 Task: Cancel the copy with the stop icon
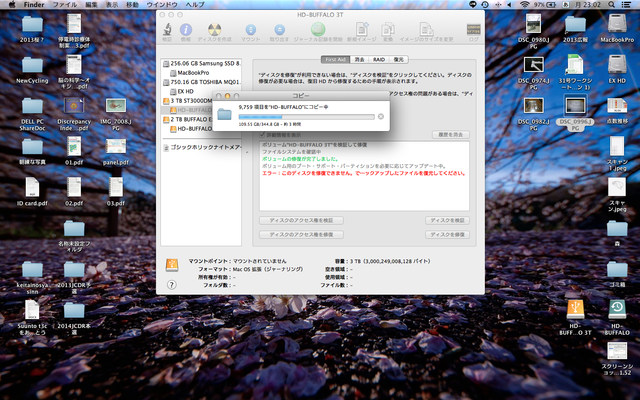pyautogui.click(x=381, y=117)
